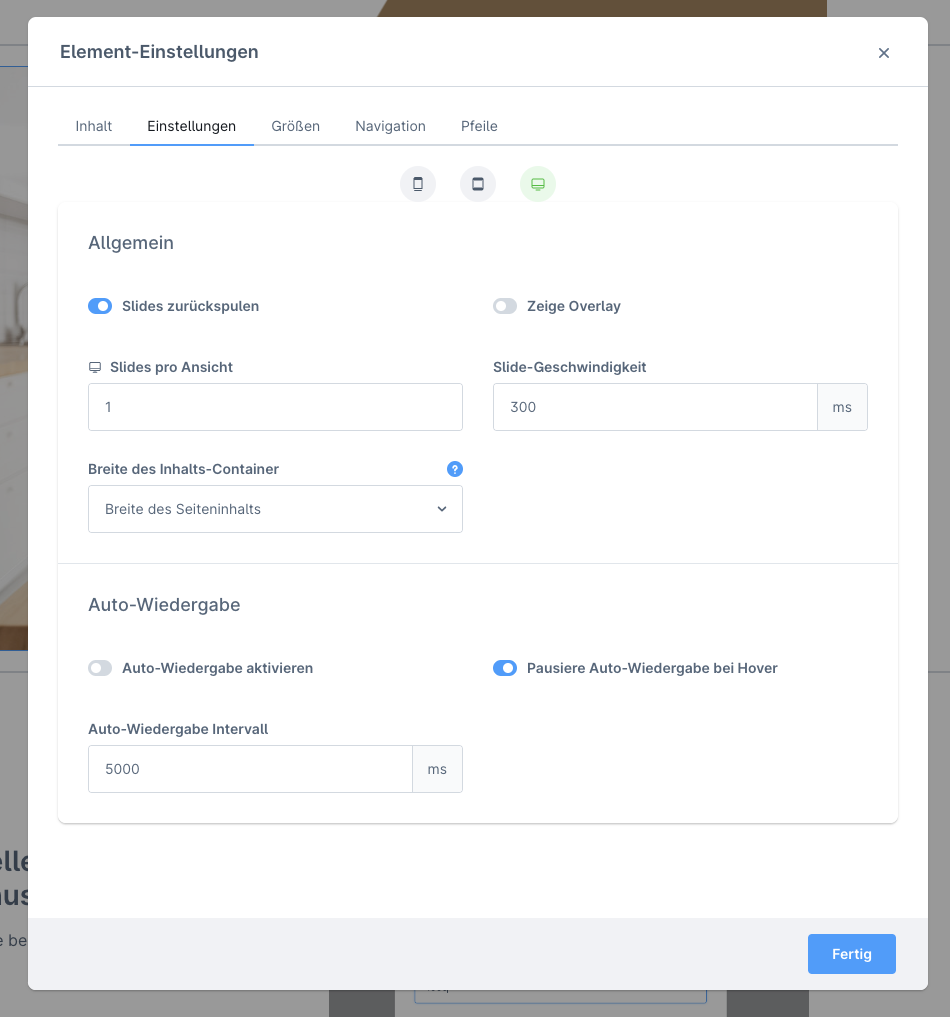
Task: Turn off Pausiere Auto-Wiedergabe bei Hover
Action: click(505, 668)
